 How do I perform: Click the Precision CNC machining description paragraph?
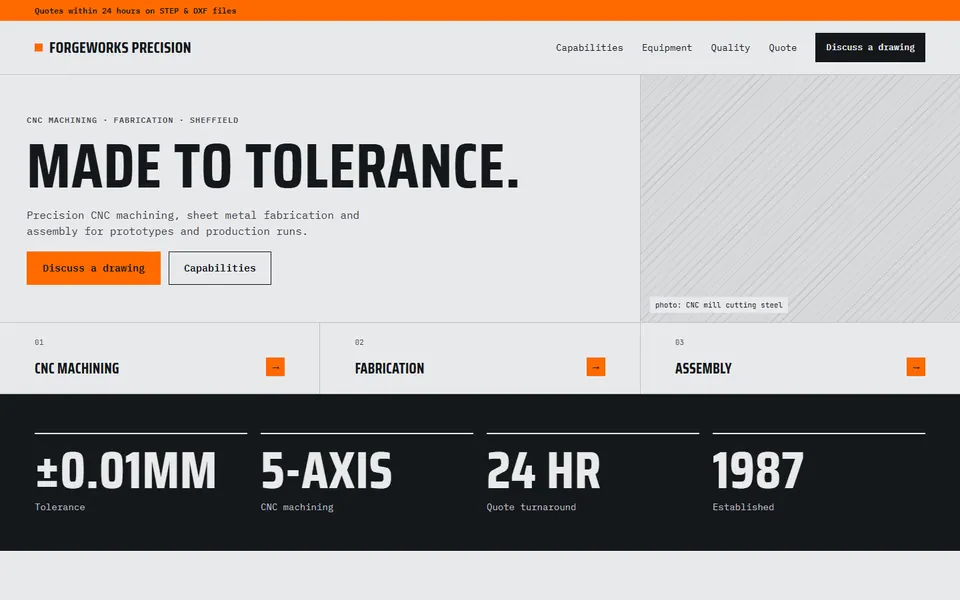(x=193, y=223)
